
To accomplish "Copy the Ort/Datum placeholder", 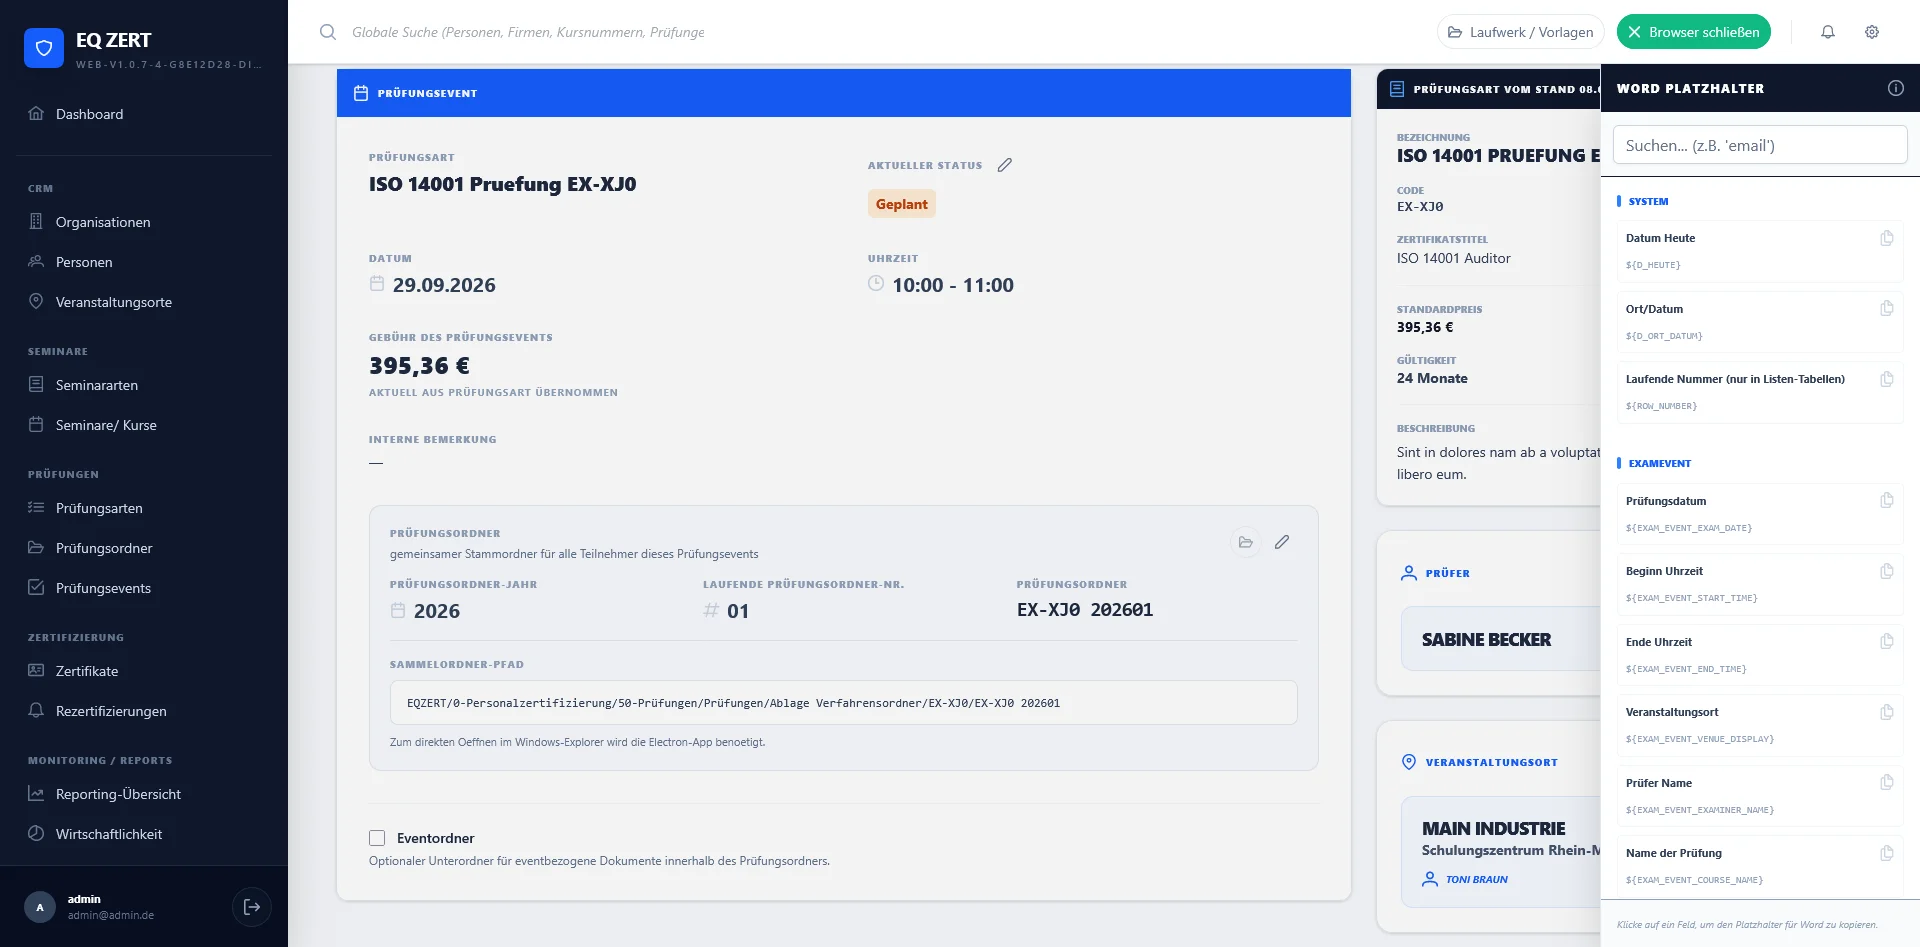I will coord(1887,308).
